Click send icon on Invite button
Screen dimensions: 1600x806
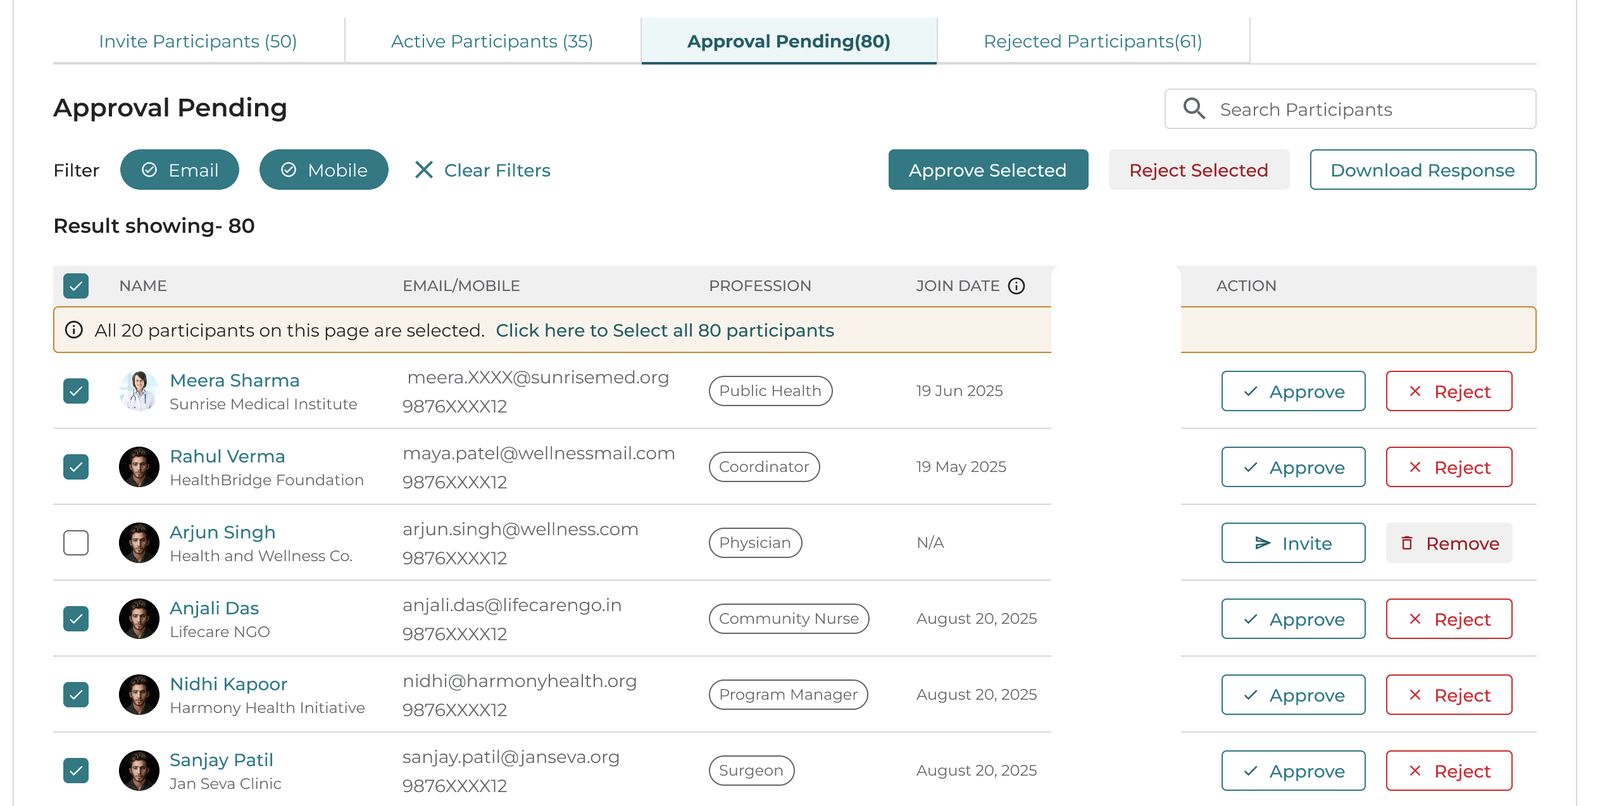coord(1263,543)
